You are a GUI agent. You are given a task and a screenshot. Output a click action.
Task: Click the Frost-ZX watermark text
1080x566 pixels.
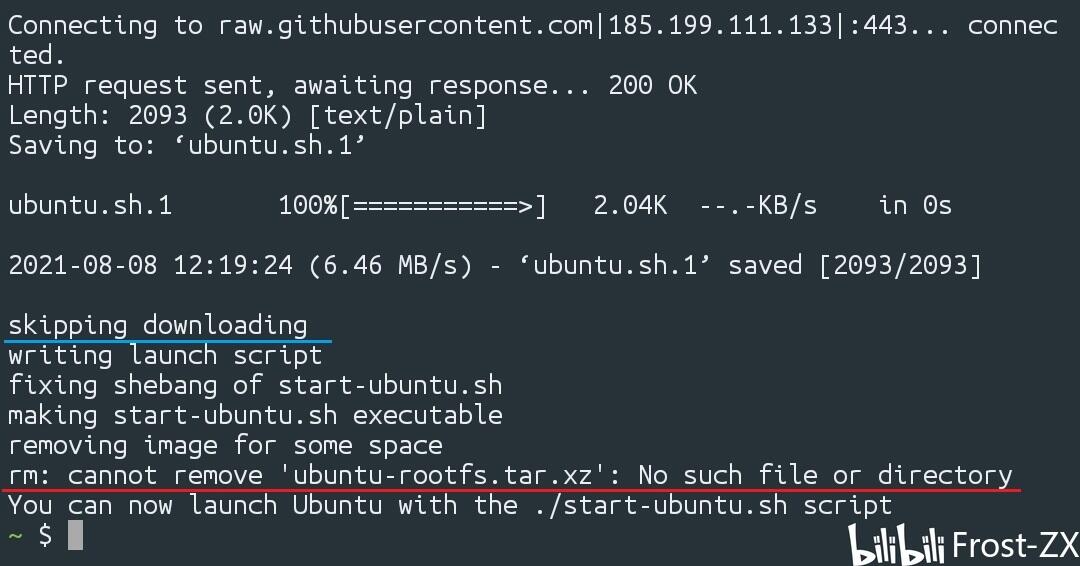click(x=1015, y=545)
